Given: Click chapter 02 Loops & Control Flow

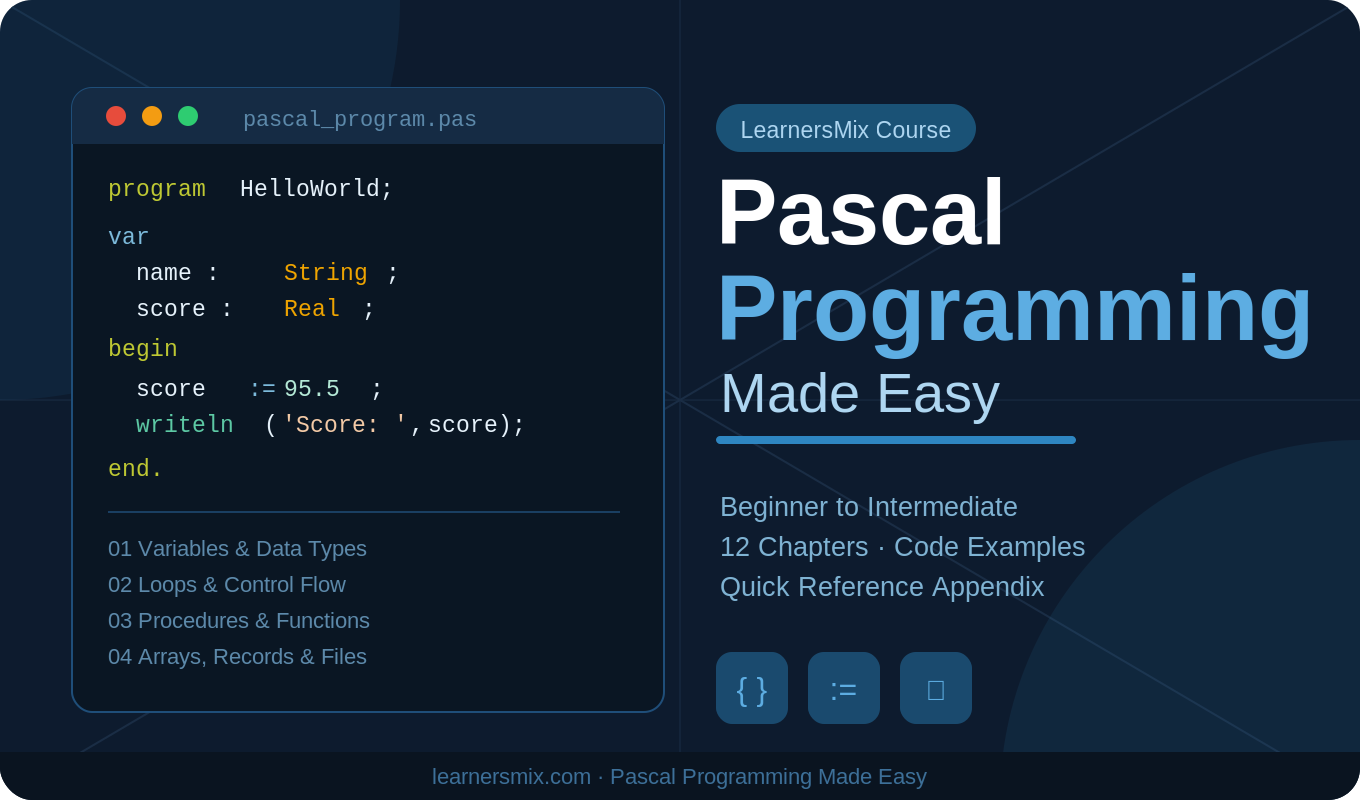Looking at the screenshot, I should pyautogui.click(x=227, y=585).
